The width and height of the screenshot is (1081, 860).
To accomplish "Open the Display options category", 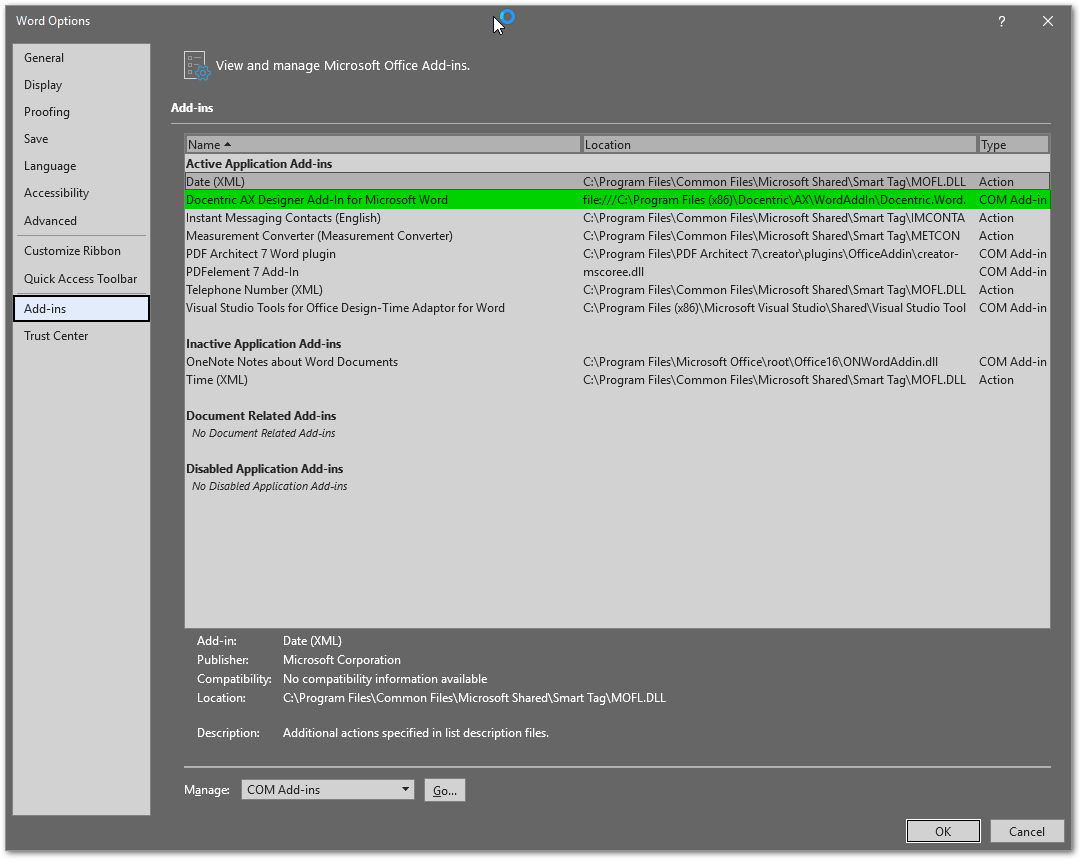I will (81, 85).
